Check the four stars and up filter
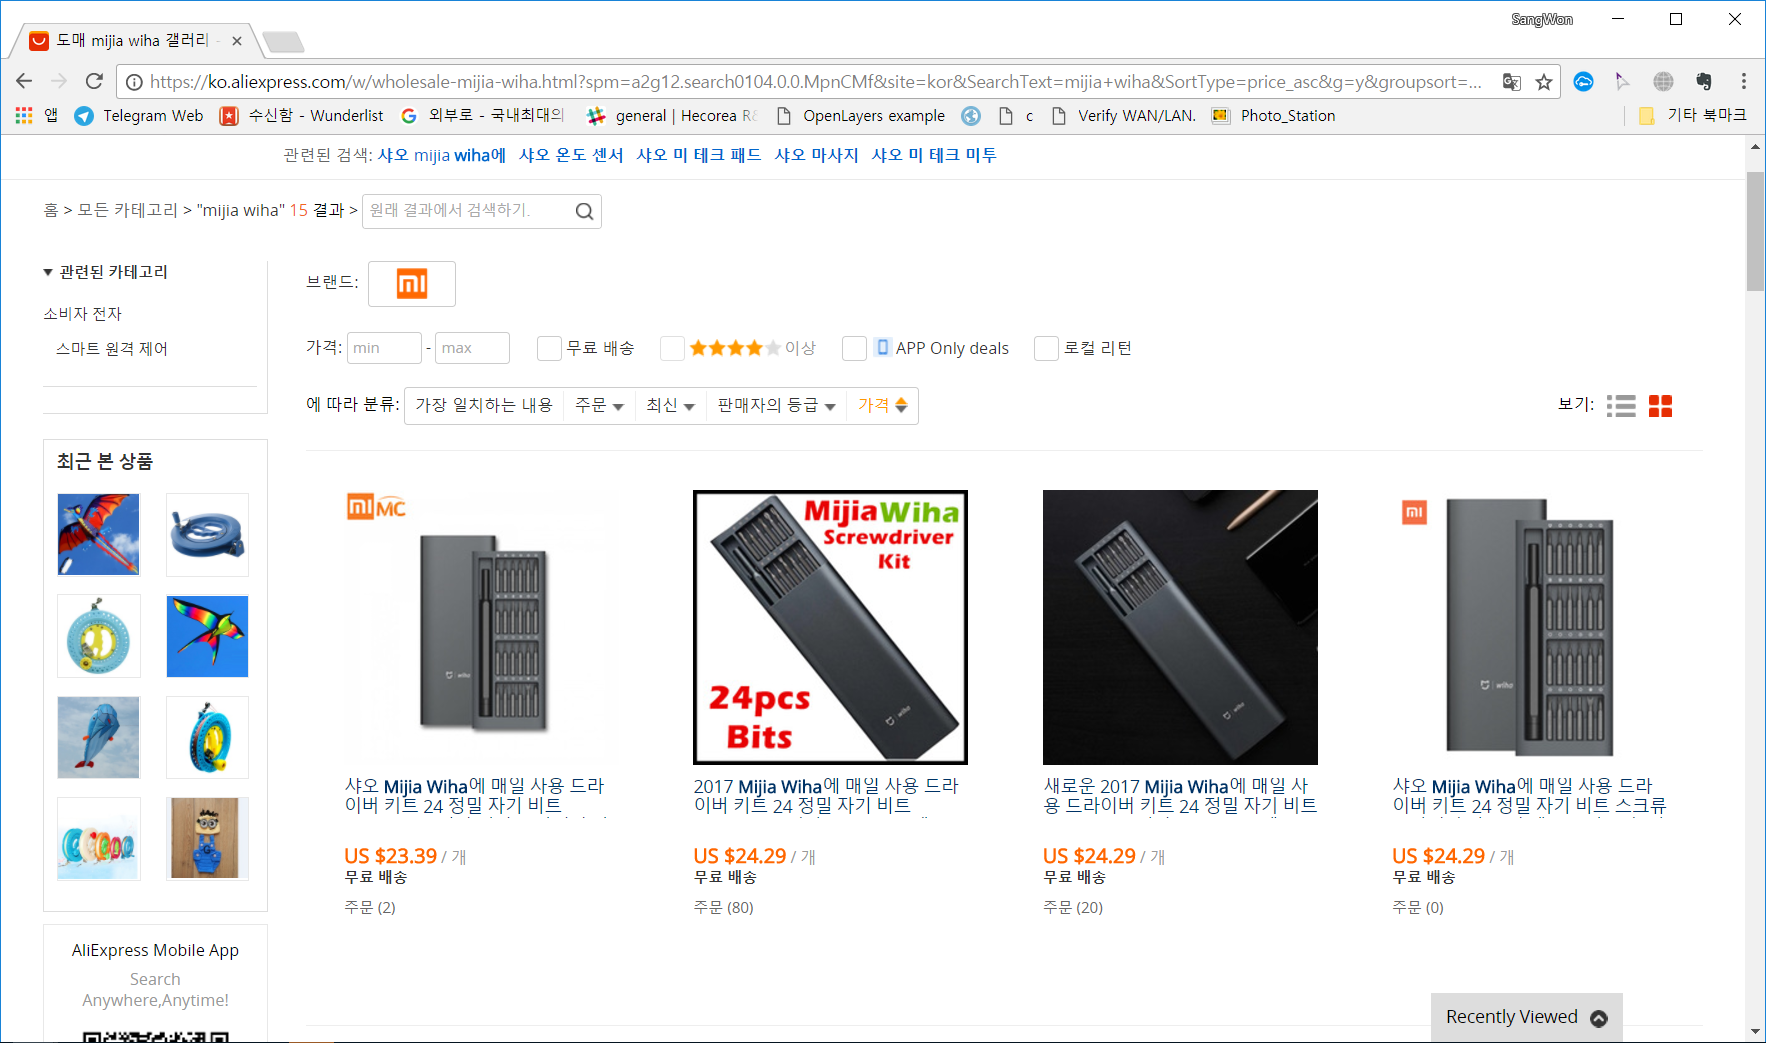 (673, 348)
